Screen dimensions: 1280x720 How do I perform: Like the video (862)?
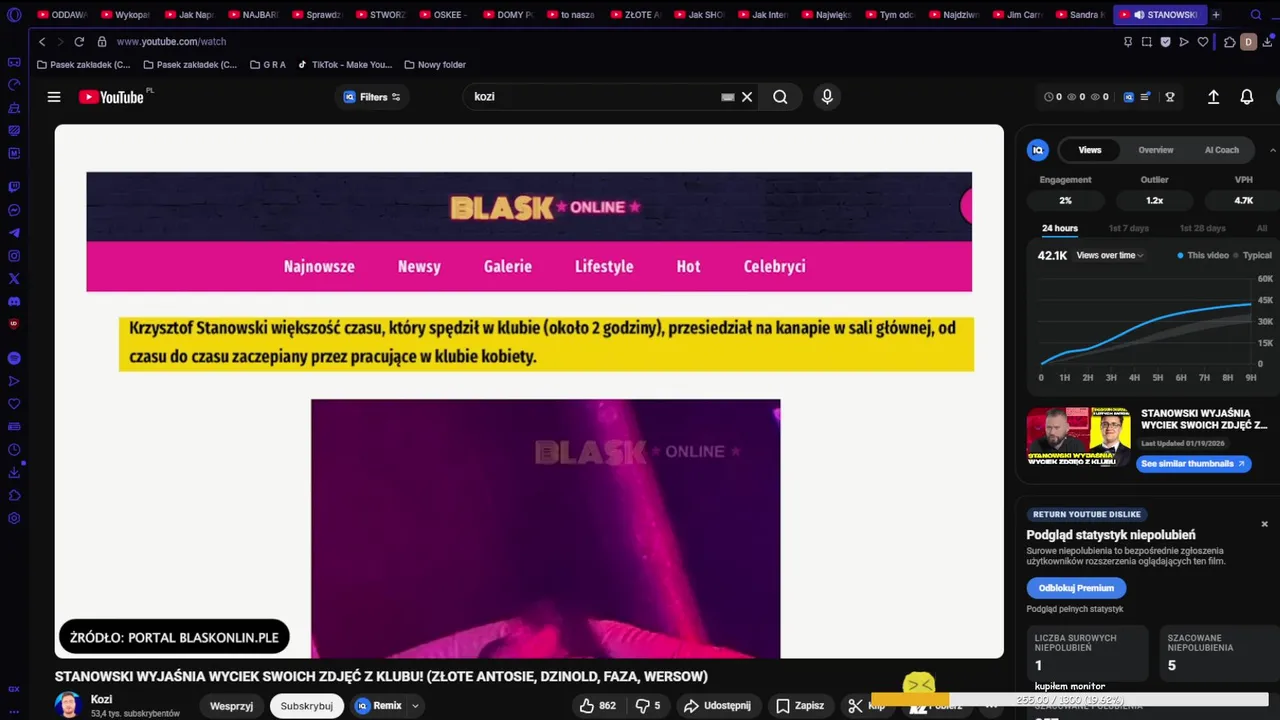tap(597, 706)
